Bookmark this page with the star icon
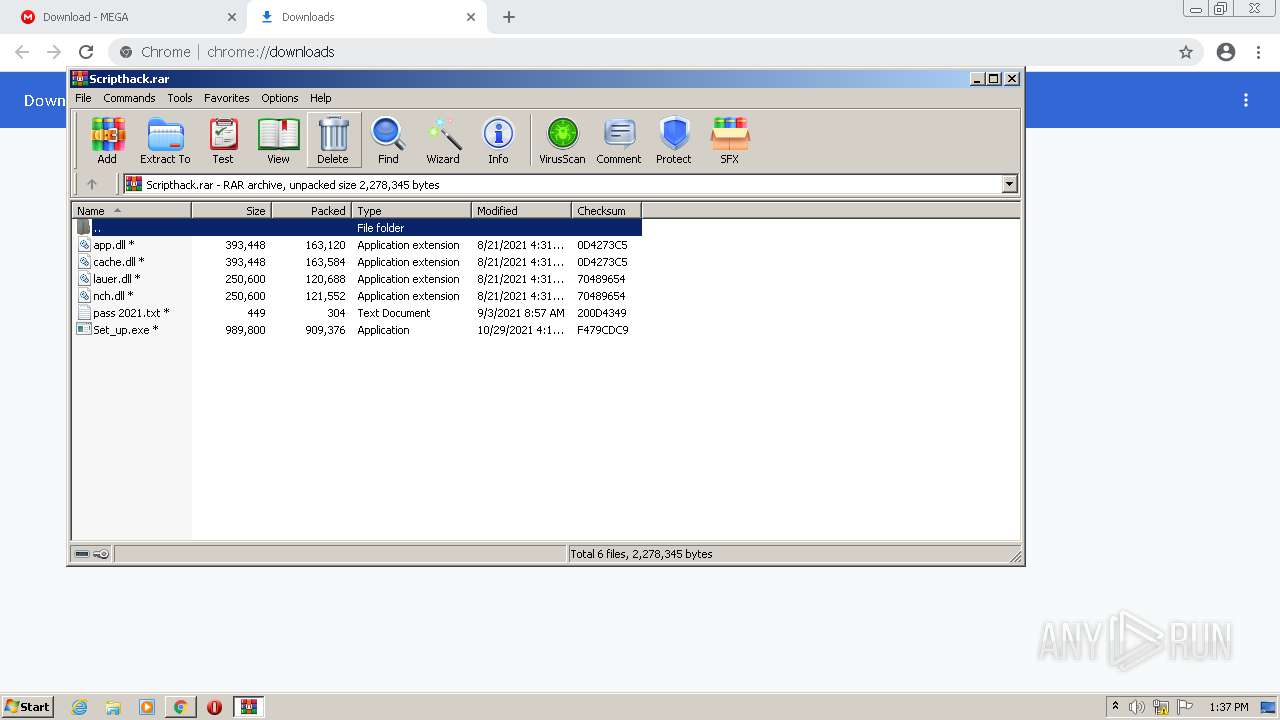This screenshot has width=1280, height=720. click(x=1186, y=52)
